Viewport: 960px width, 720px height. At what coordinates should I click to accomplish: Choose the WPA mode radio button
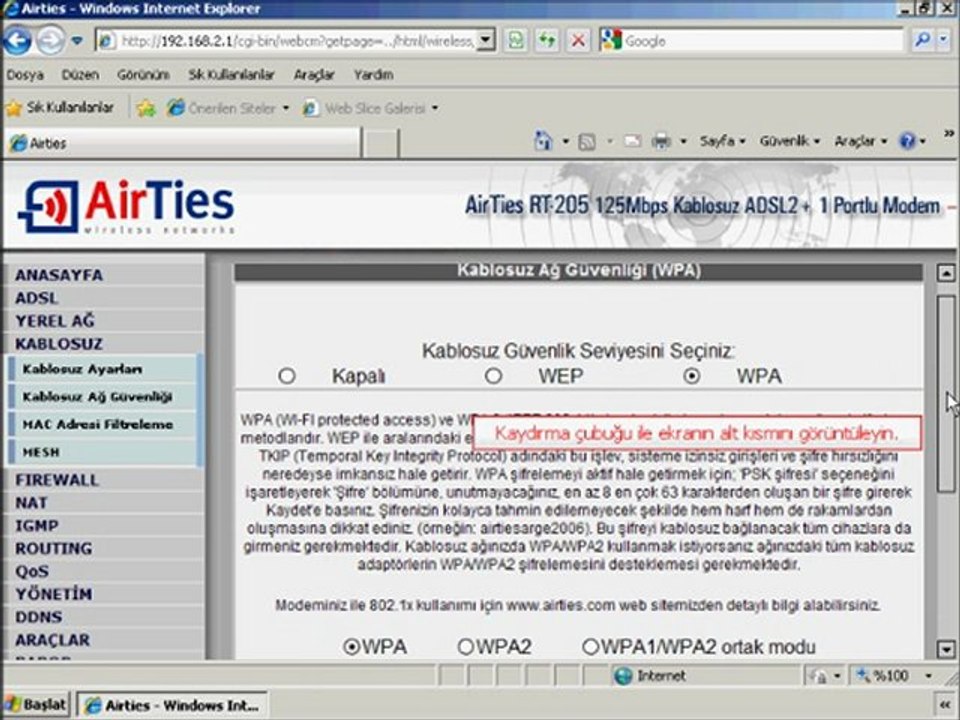351,647
